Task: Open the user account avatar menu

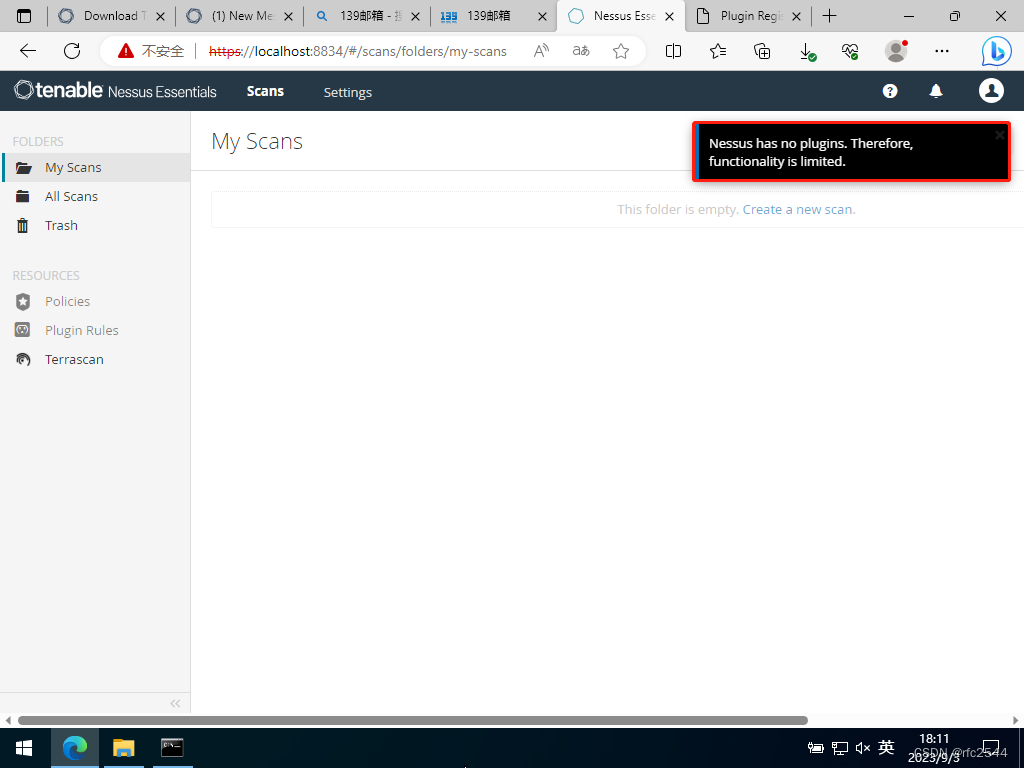Action: [x=991, y=91]
